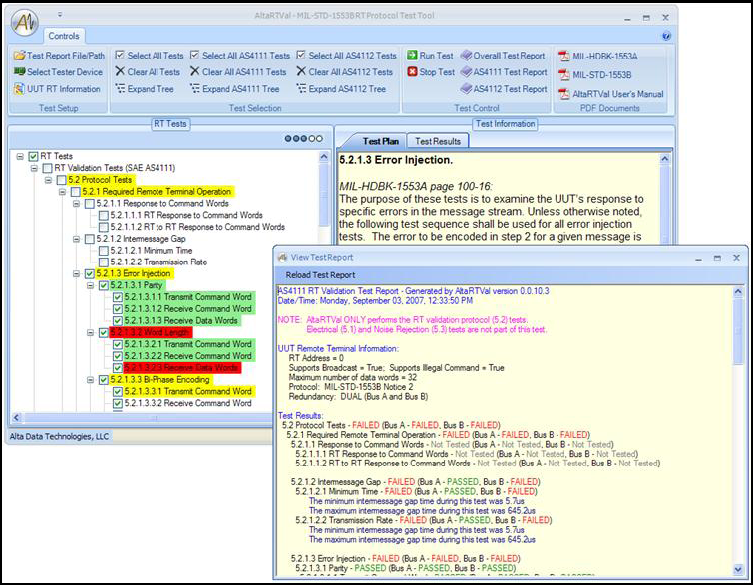Screen dimensions: 753x585
Task: Uncheck 5.2.1.3.3 Bi-Phase Encoding checkbox
Action: pyautogui.click(x=104, y=380)
